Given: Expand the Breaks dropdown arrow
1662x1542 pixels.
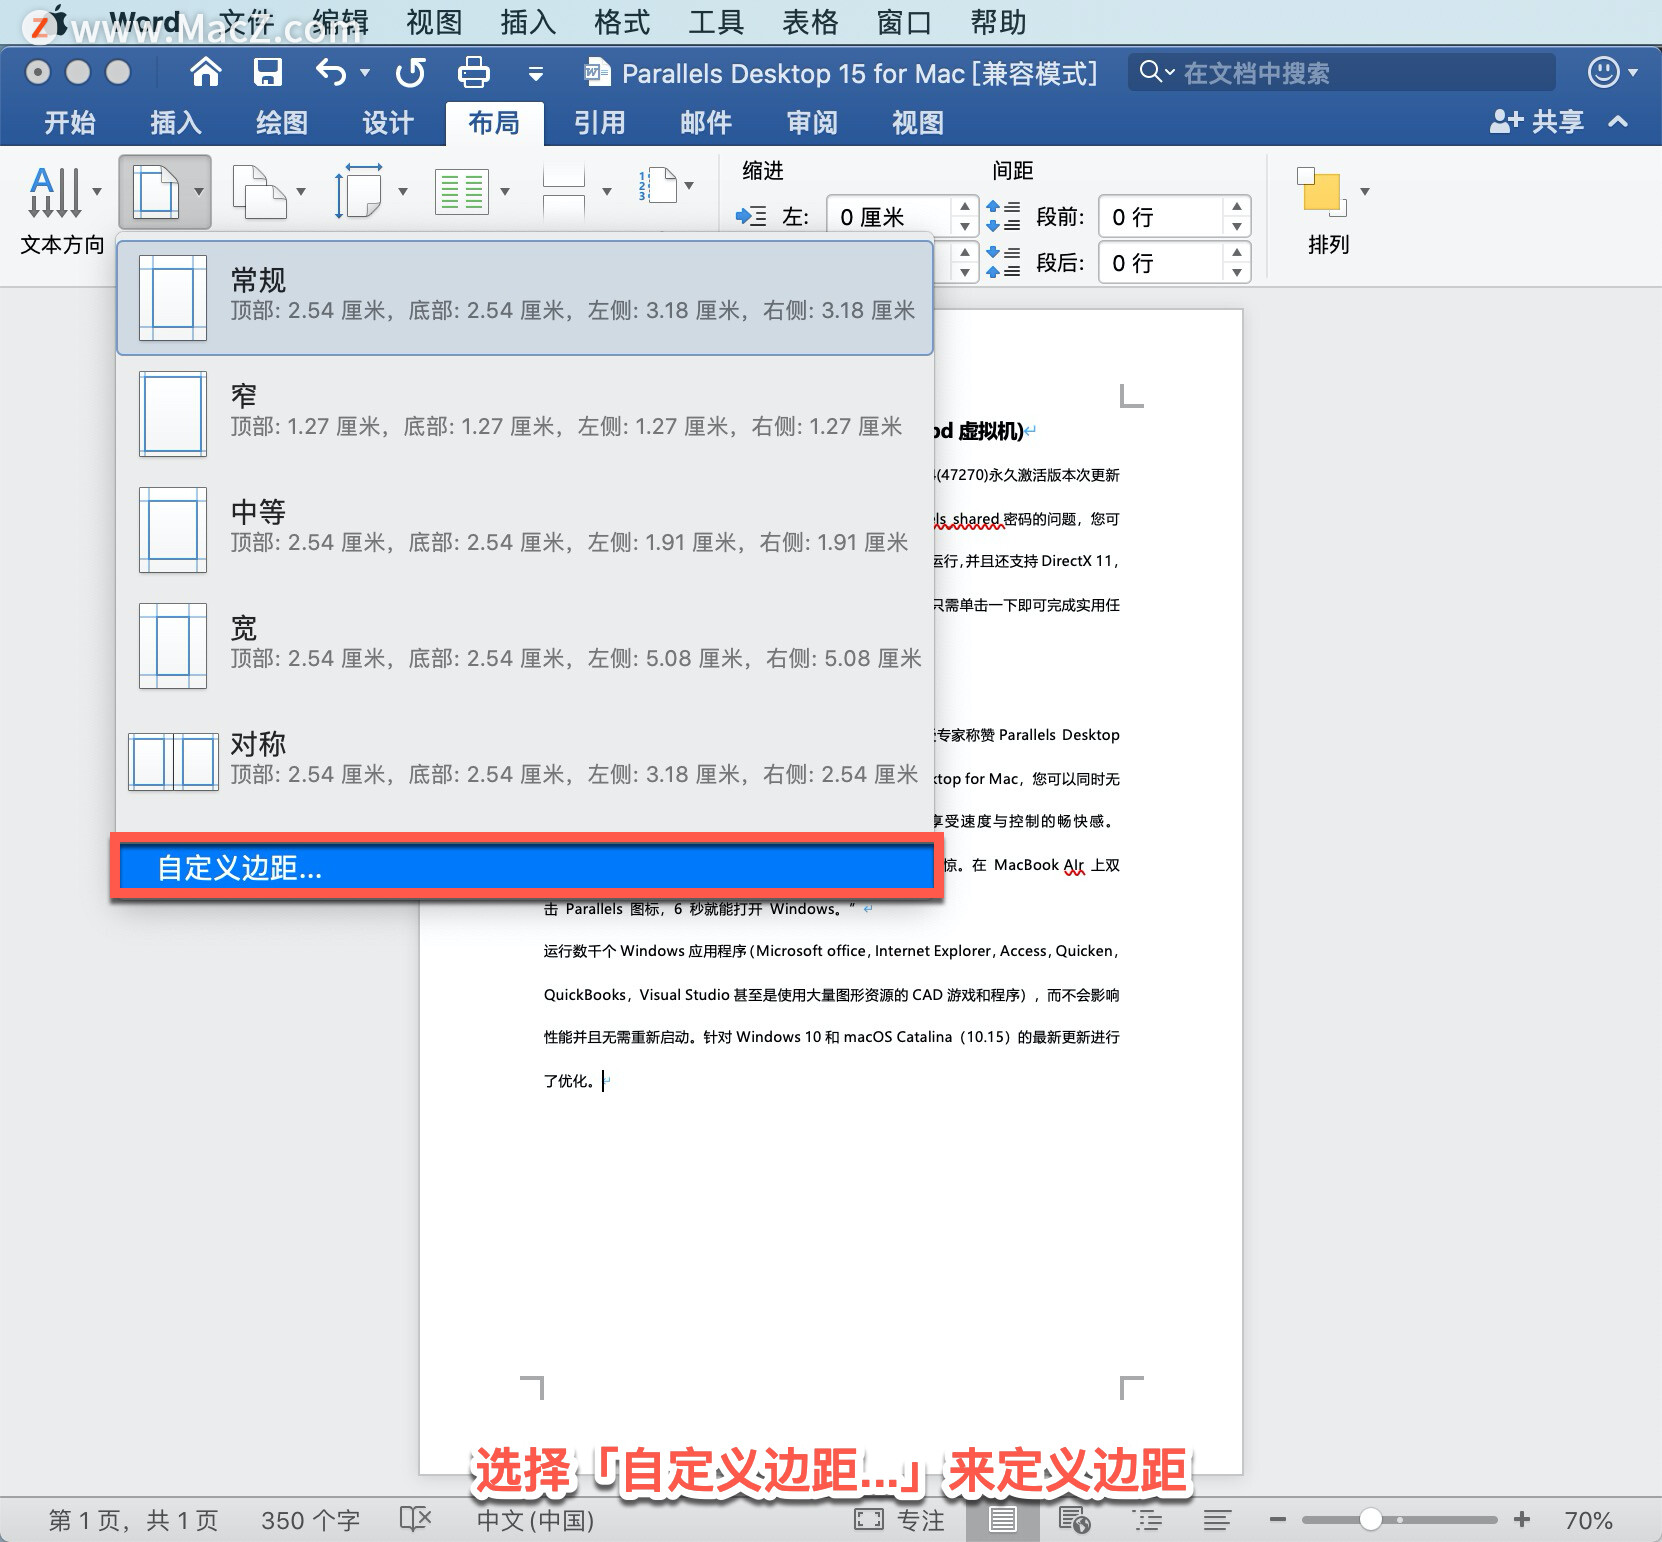Looking at the screenshot, I should coord(607,191).
